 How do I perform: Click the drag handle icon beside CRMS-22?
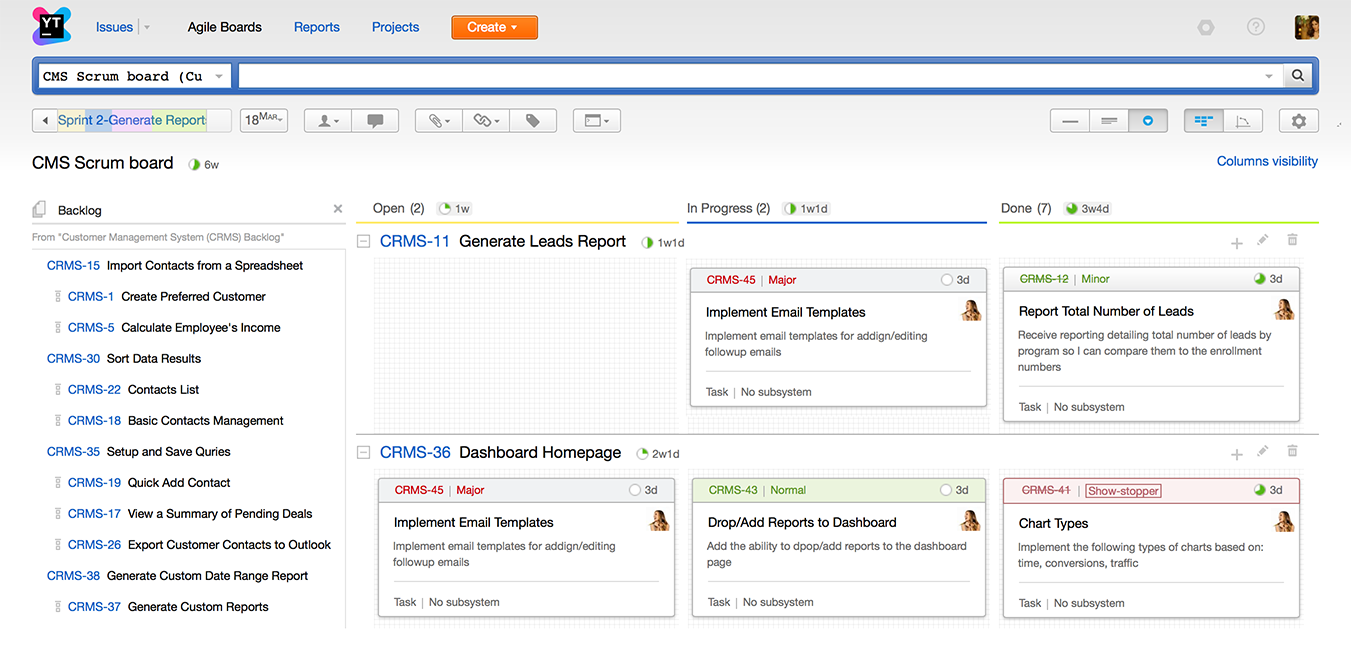[x=57, y=389]
